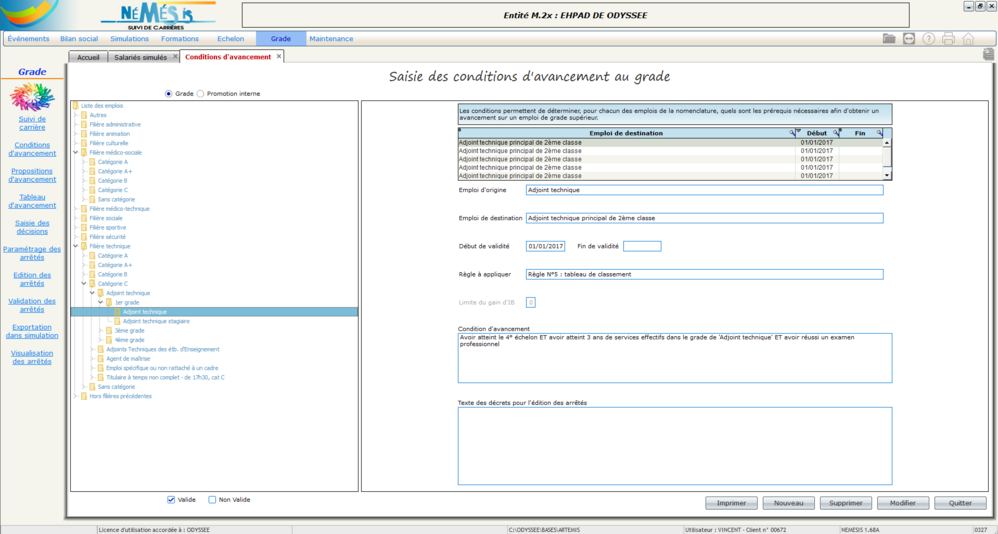Click the Modifier button

pyautogui.click(x=903, y=503)
